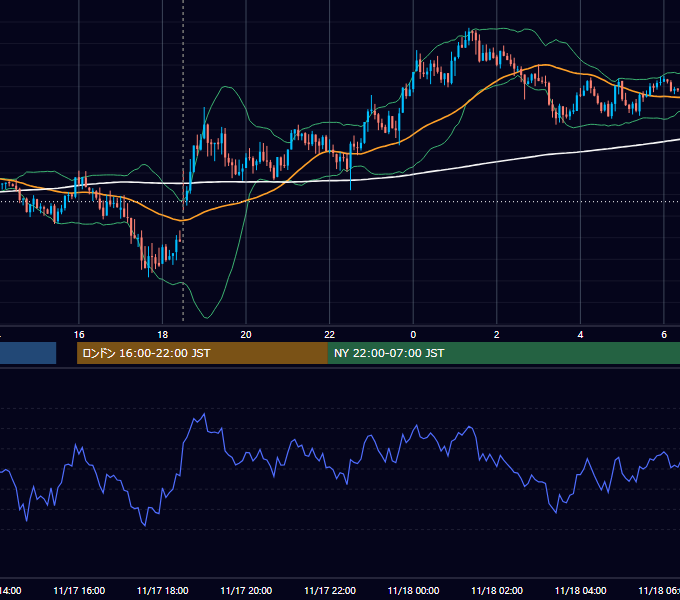Click the '11/17 22:00' date label
This screenshot has height=600, width=680.
[x=330, y=590]
